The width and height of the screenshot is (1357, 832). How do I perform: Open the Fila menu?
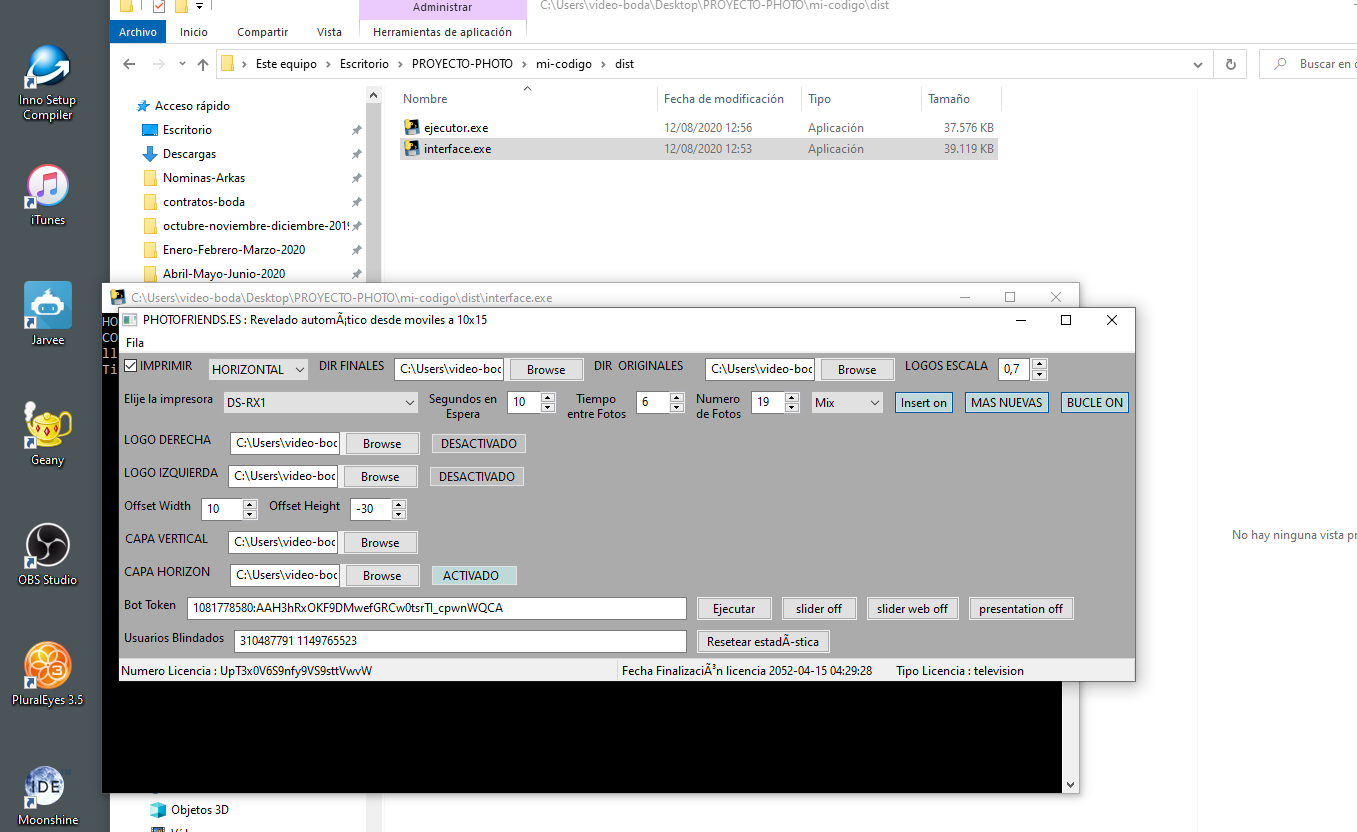click(134, 342)
